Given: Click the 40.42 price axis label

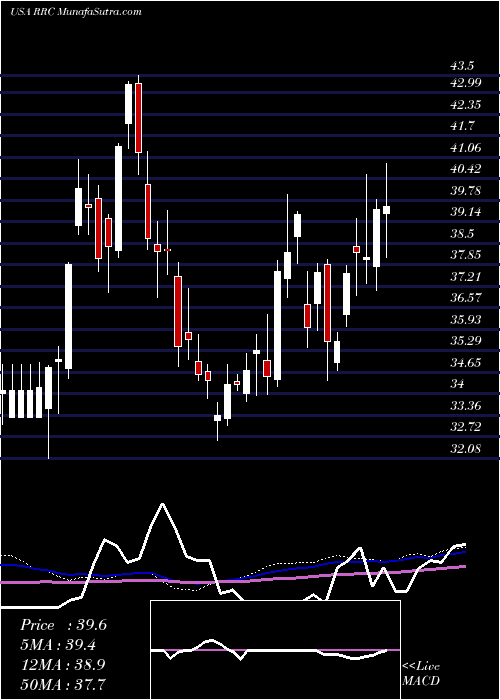Looking at the screenshot, I should click(466, 169).
